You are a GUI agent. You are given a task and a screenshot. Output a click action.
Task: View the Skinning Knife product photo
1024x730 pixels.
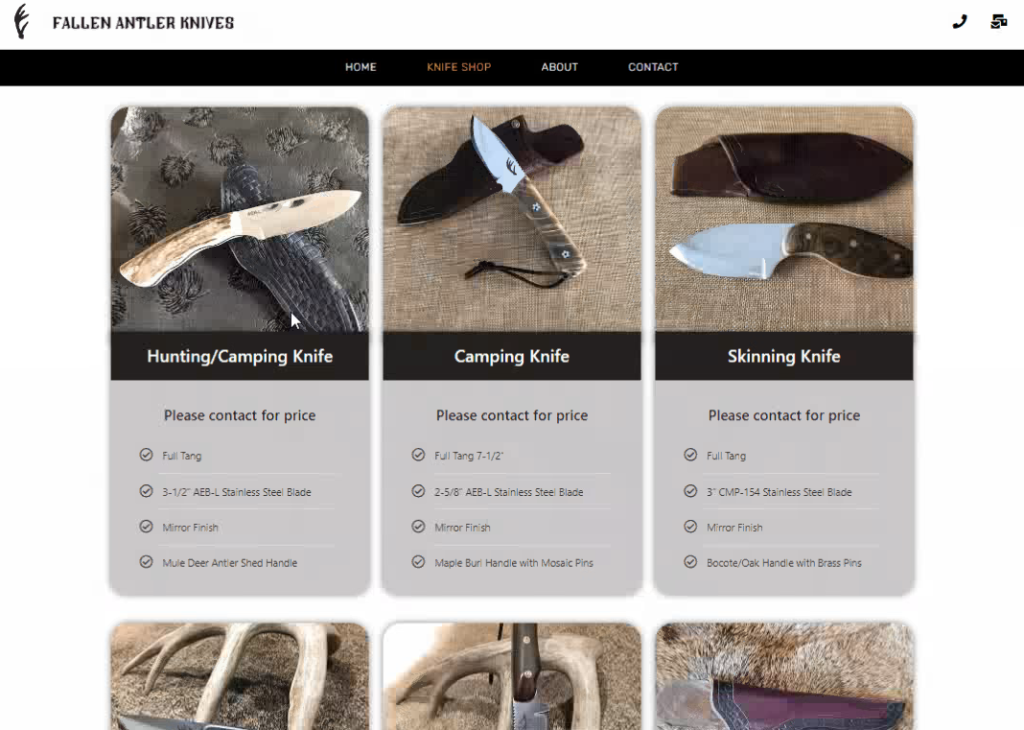point(784,220)
